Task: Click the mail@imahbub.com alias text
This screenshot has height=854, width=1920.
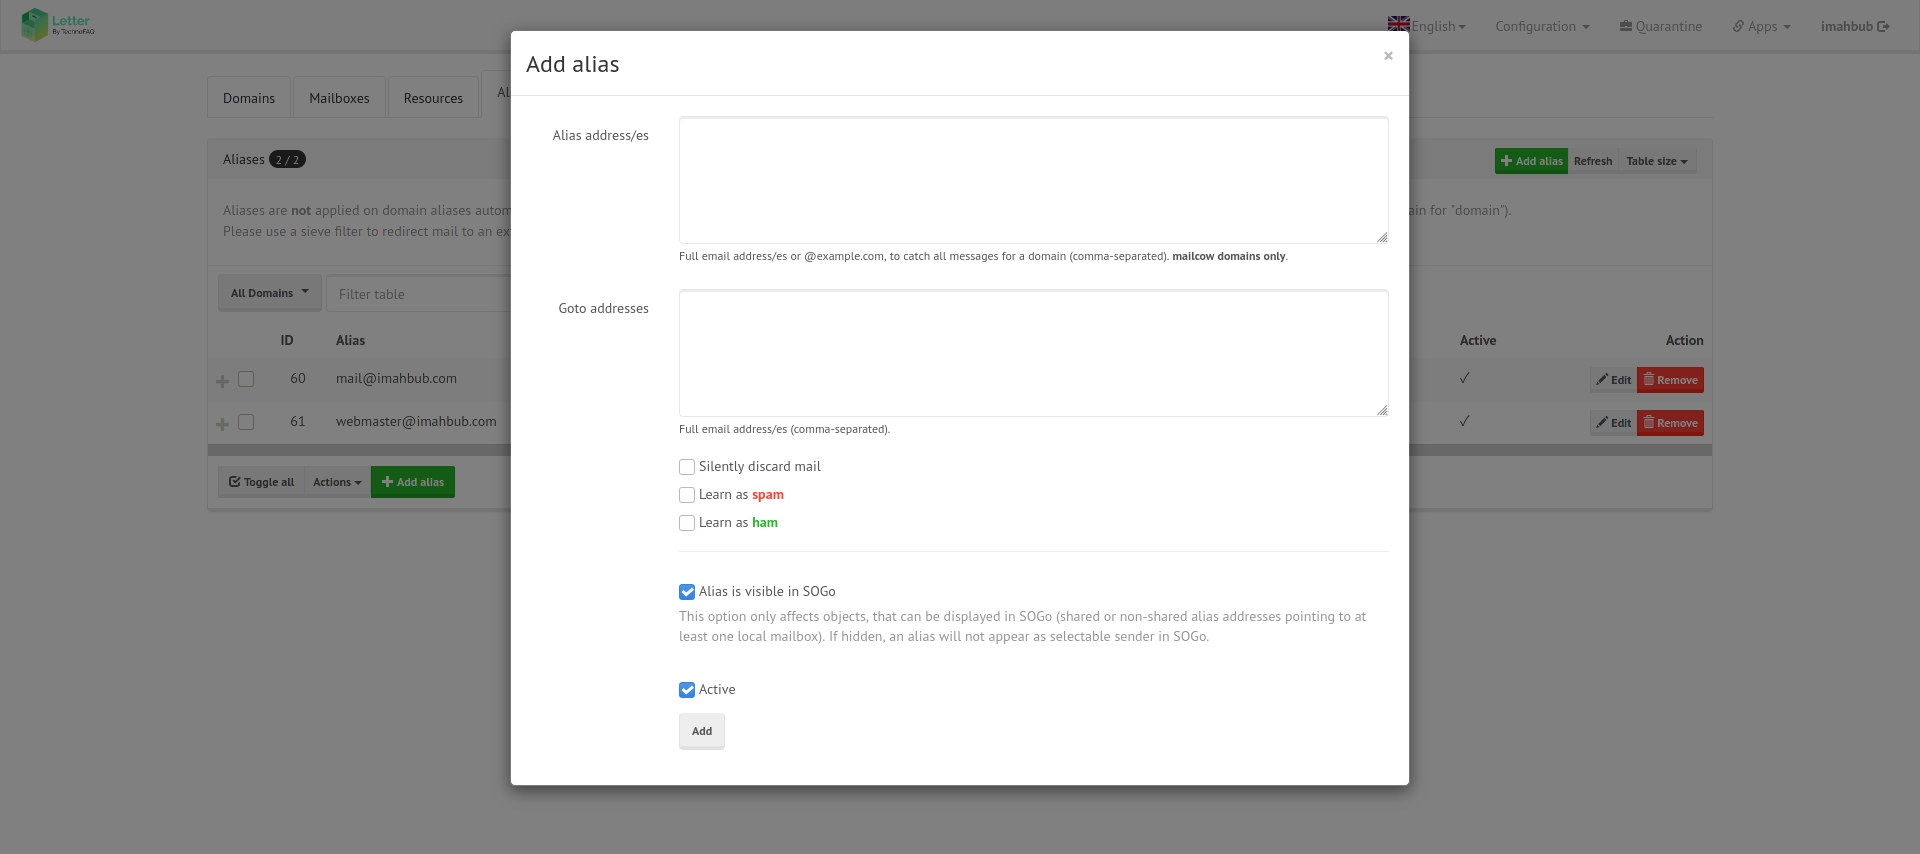Action: pyautogui.click(x=396, y=379)
